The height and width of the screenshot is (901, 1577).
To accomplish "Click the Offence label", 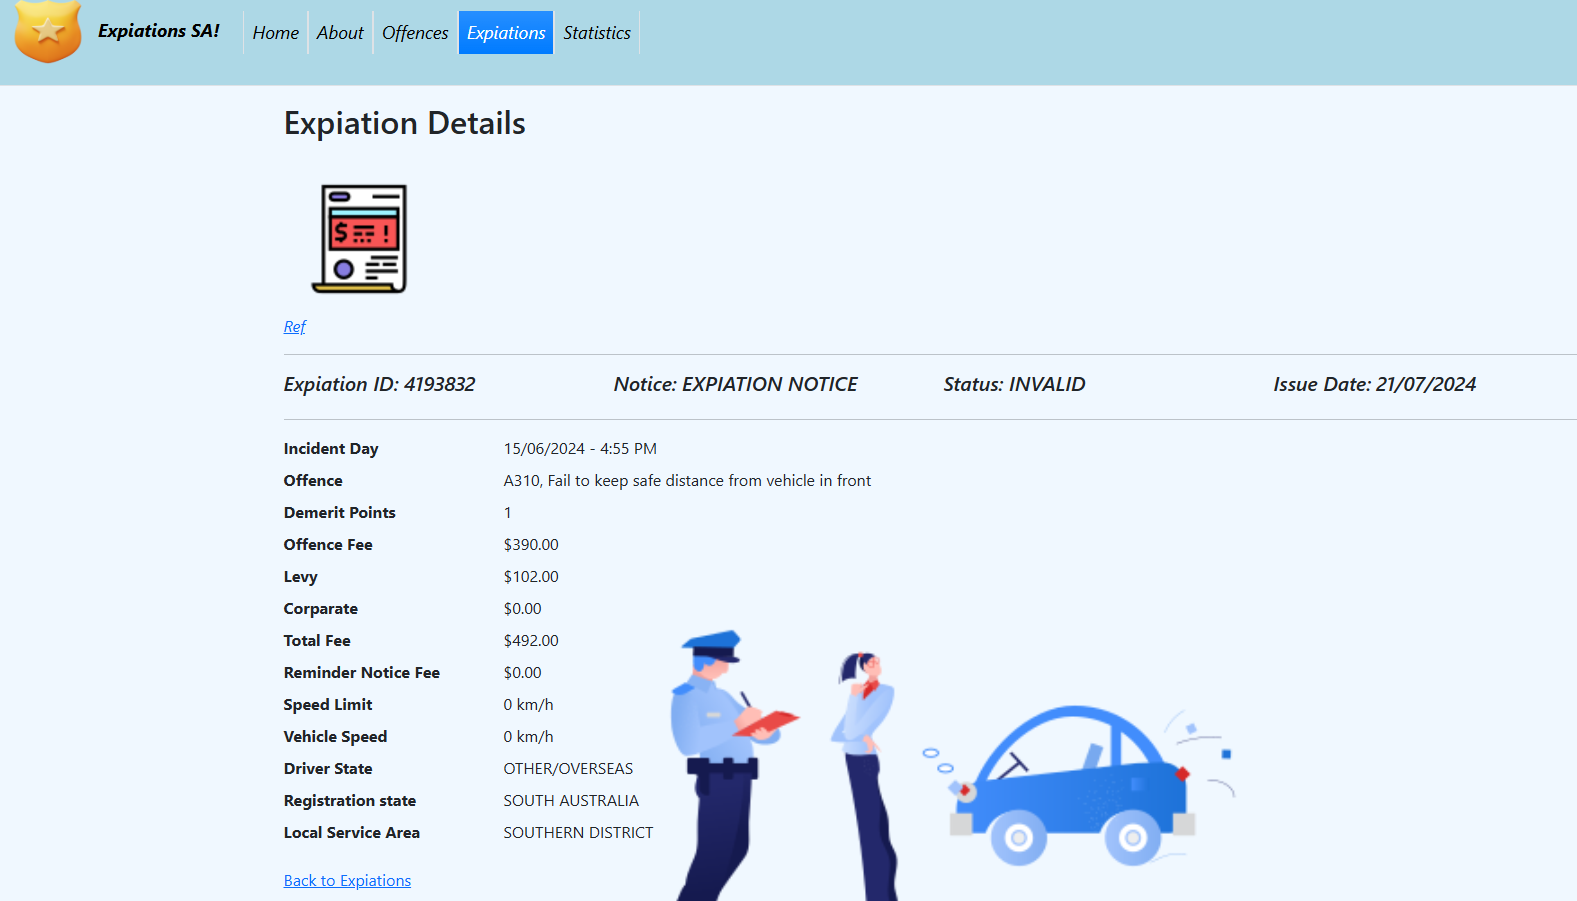I will (313, 481).
